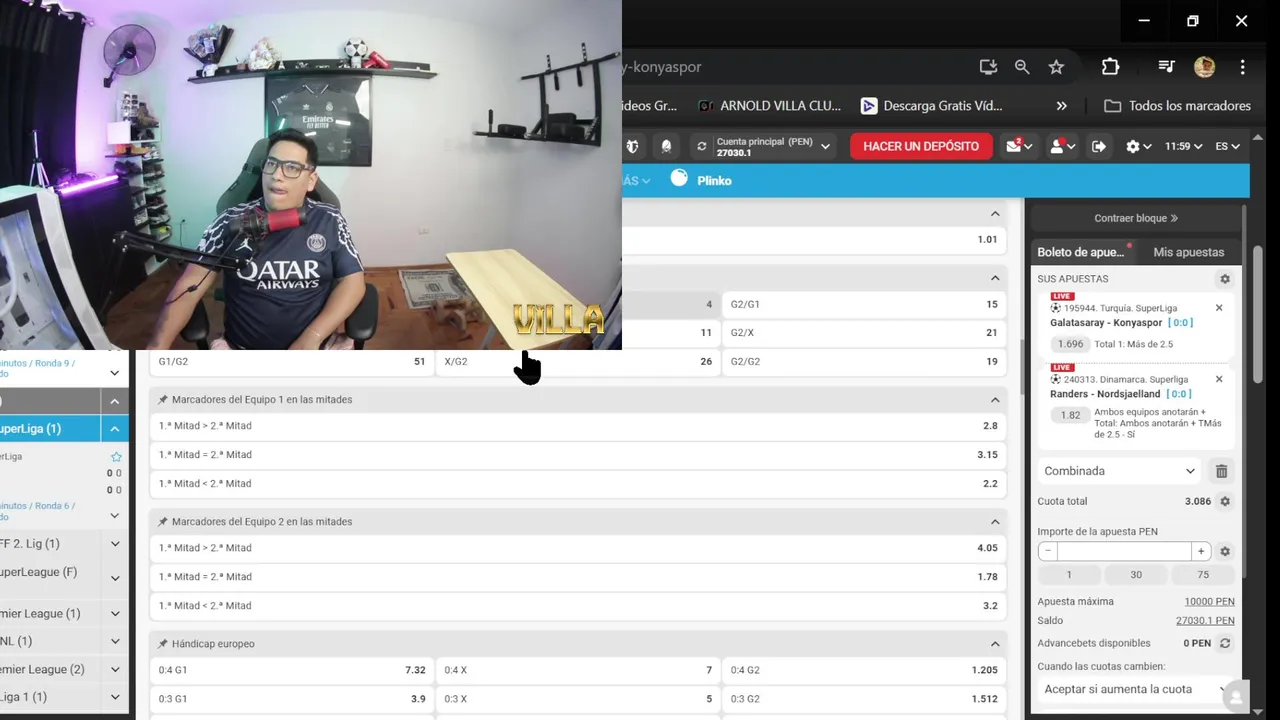1280x720 pixels.
Task: Open the Descarga Gratis Víd... bookmark
Action: 931,106
